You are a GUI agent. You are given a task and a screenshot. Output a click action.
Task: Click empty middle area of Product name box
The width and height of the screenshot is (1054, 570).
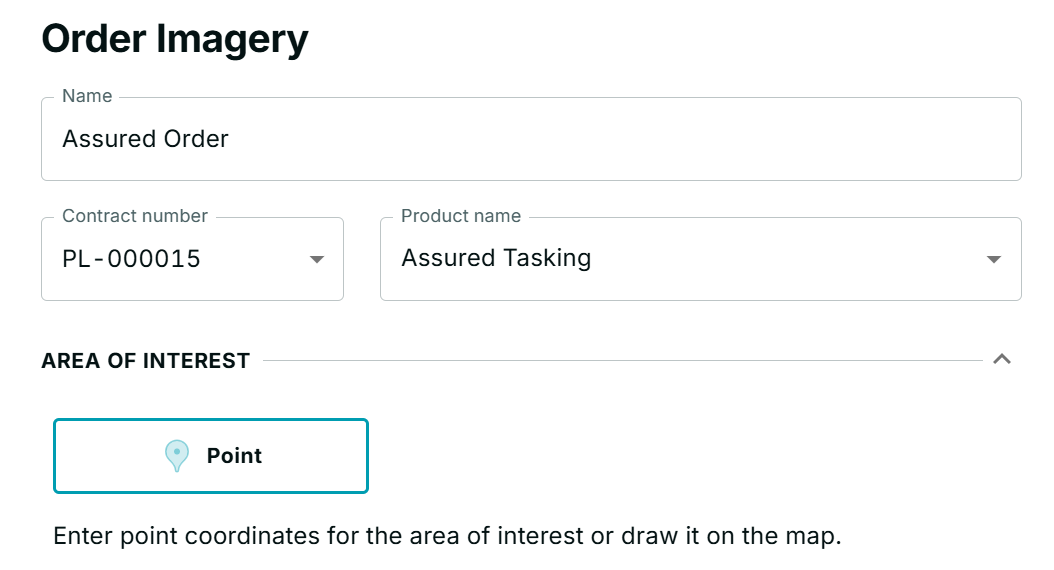[x=780, y=259]
